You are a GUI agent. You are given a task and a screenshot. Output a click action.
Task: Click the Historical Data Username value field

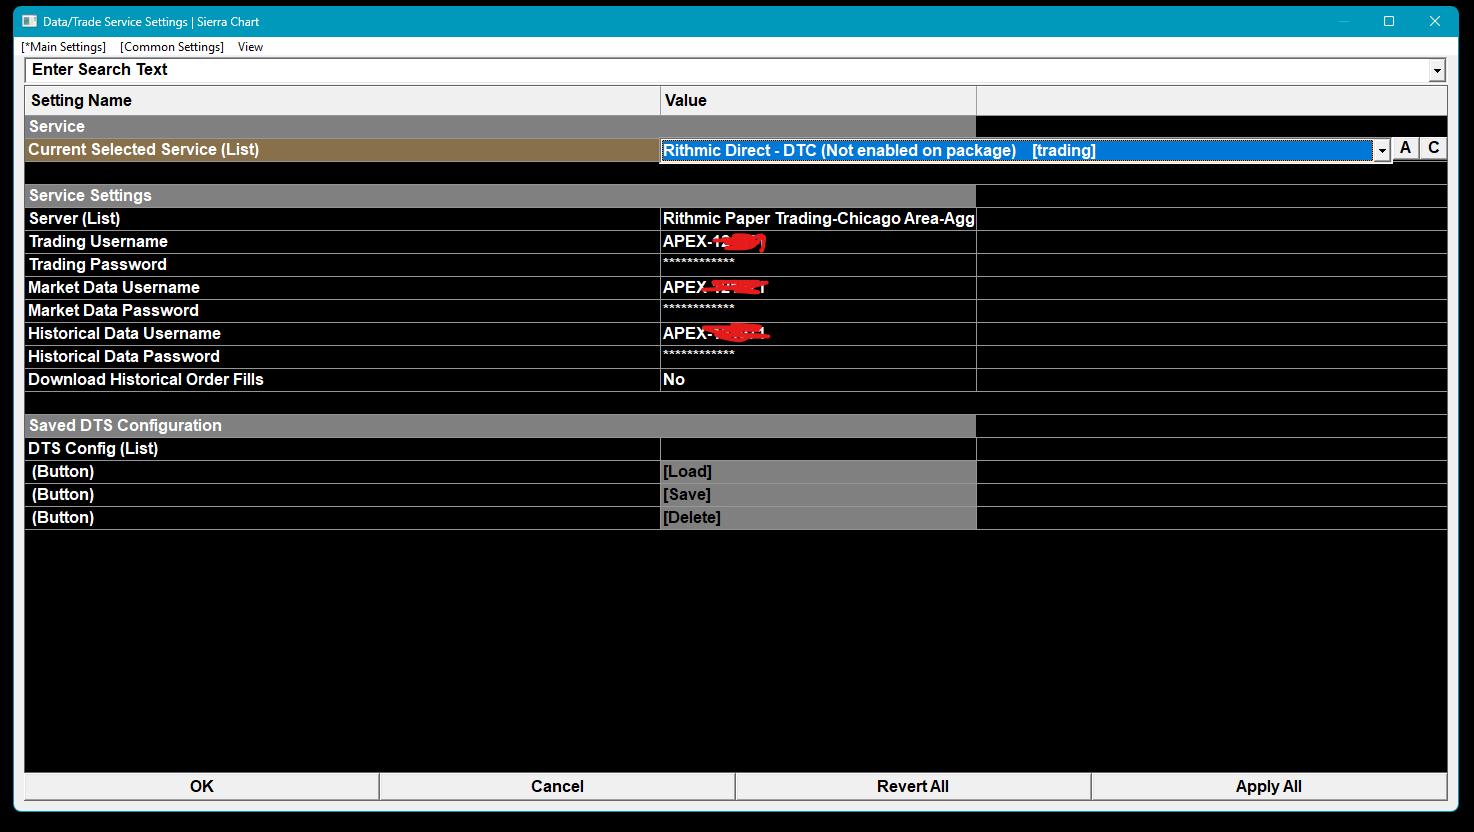(818, 334)
